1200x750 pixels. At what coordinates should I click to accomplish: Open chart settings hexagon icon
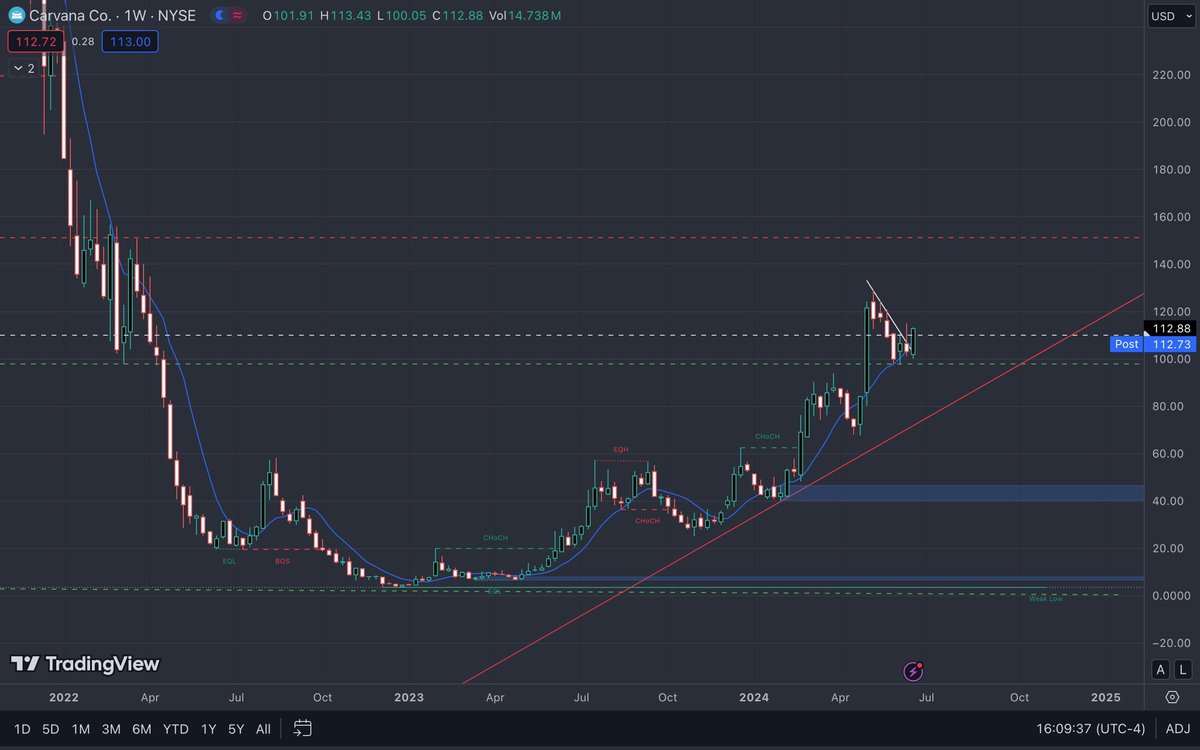pos(1172,697)
